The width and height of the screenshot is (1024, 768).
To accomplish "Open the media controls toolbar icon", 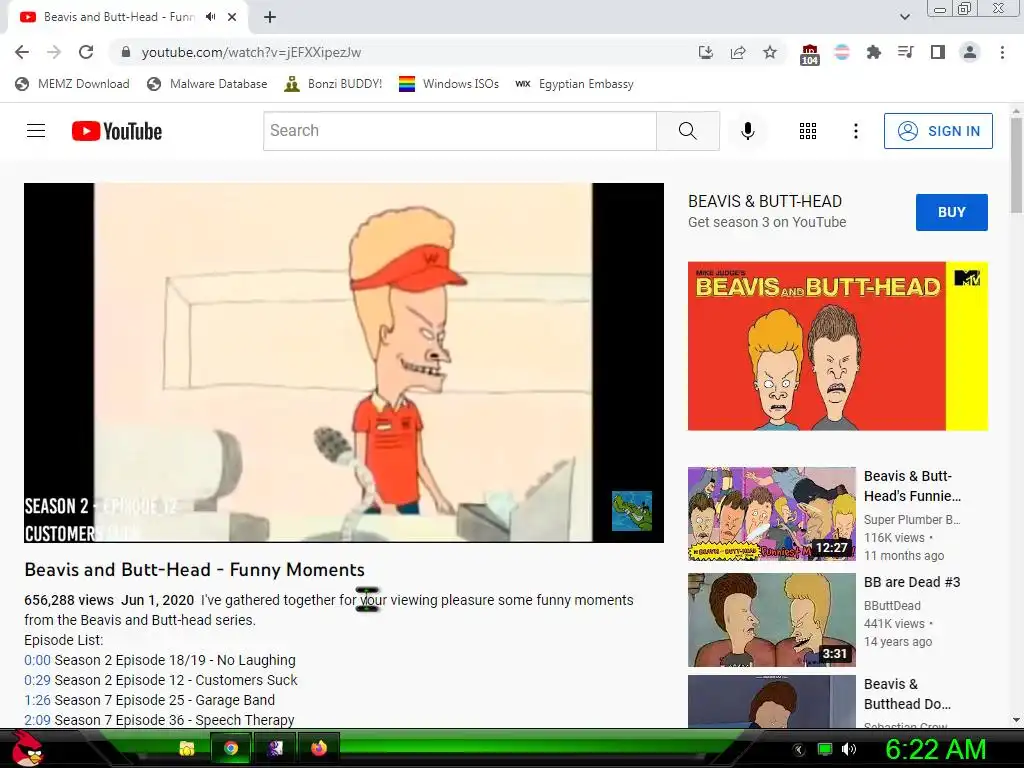I will click(905, 52).
